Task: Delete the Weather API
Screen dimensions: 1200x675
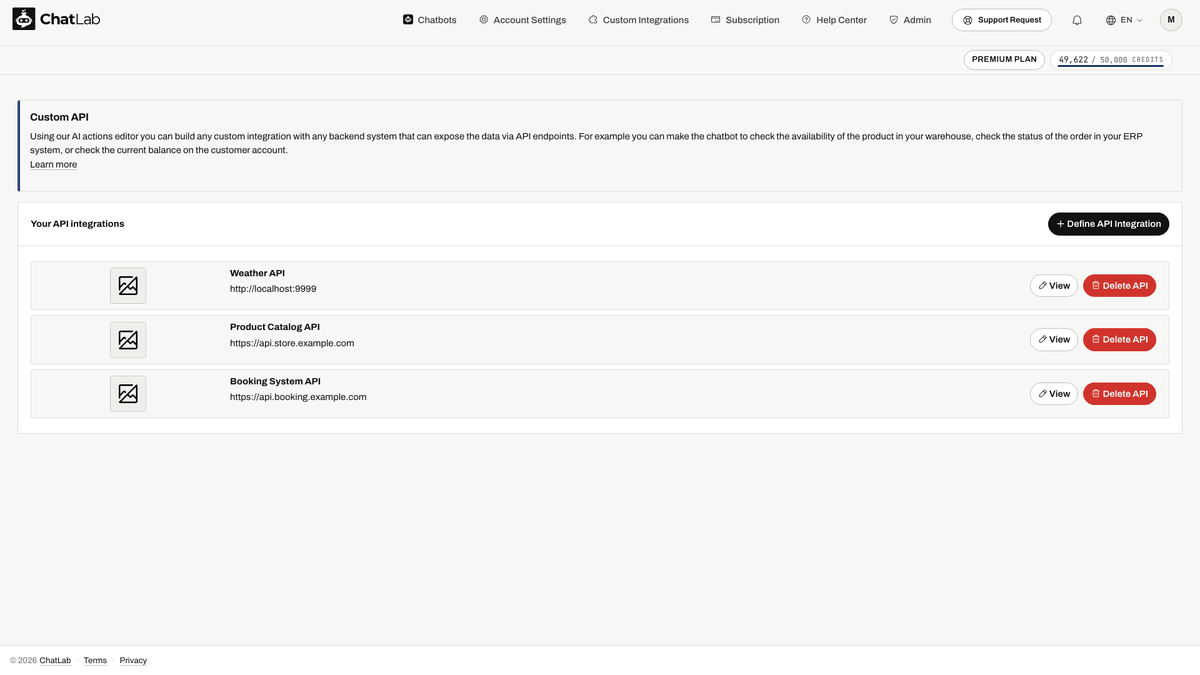Action: pyautogui.click(x=1119, y=286)
